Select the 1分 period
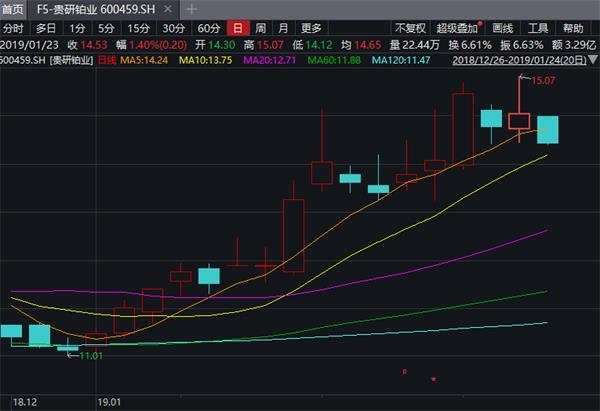Viewport: 600px width, 411px height. click(77, 28)
